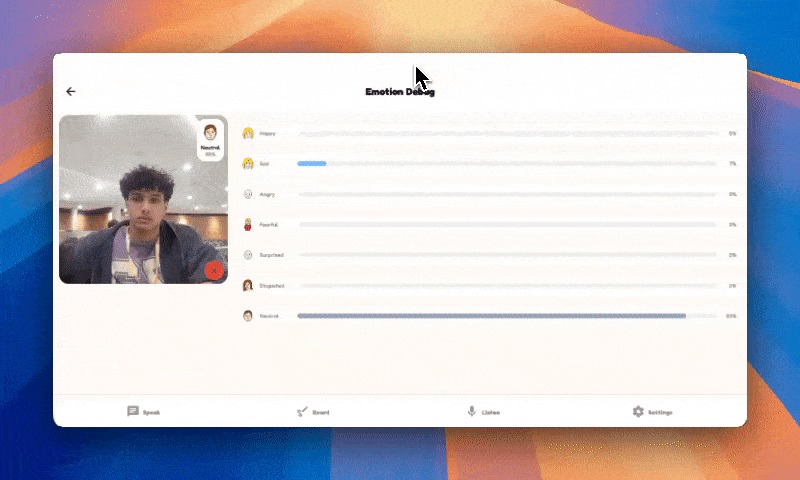Click the "Emotion Debug" page title
This screenshot has width=800, height=480.
400,92
